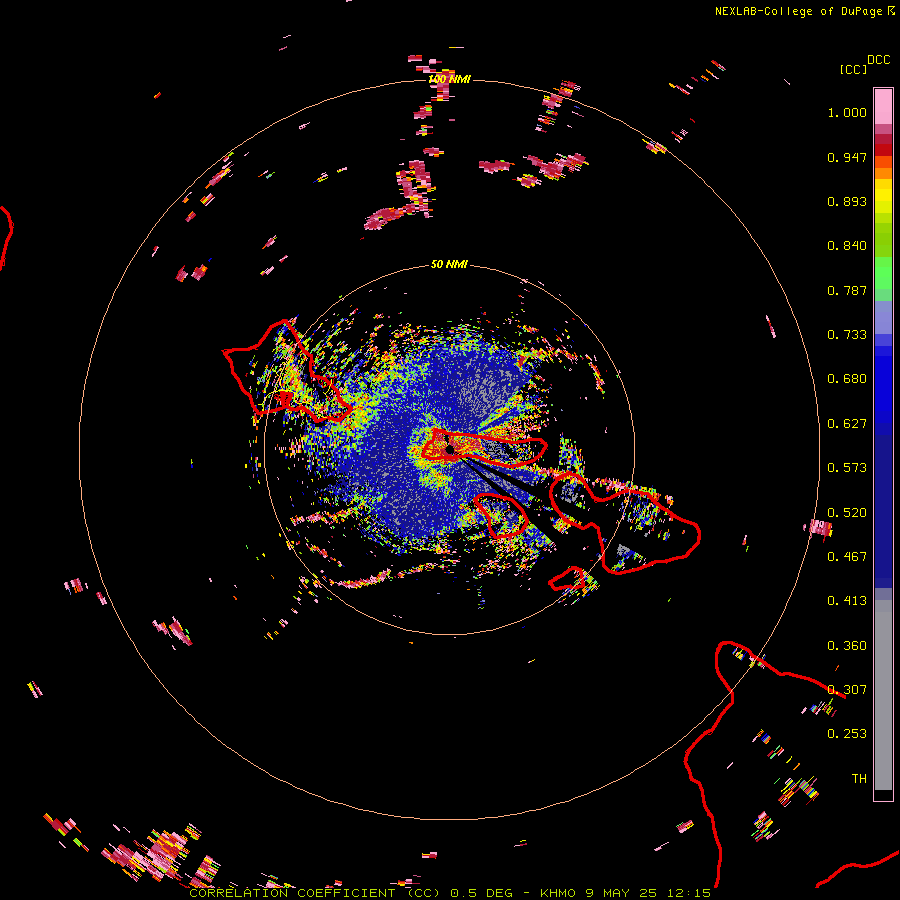Click the gray lower segment of color bar
This screenshot has width=900, height=900.
(883, 695)
